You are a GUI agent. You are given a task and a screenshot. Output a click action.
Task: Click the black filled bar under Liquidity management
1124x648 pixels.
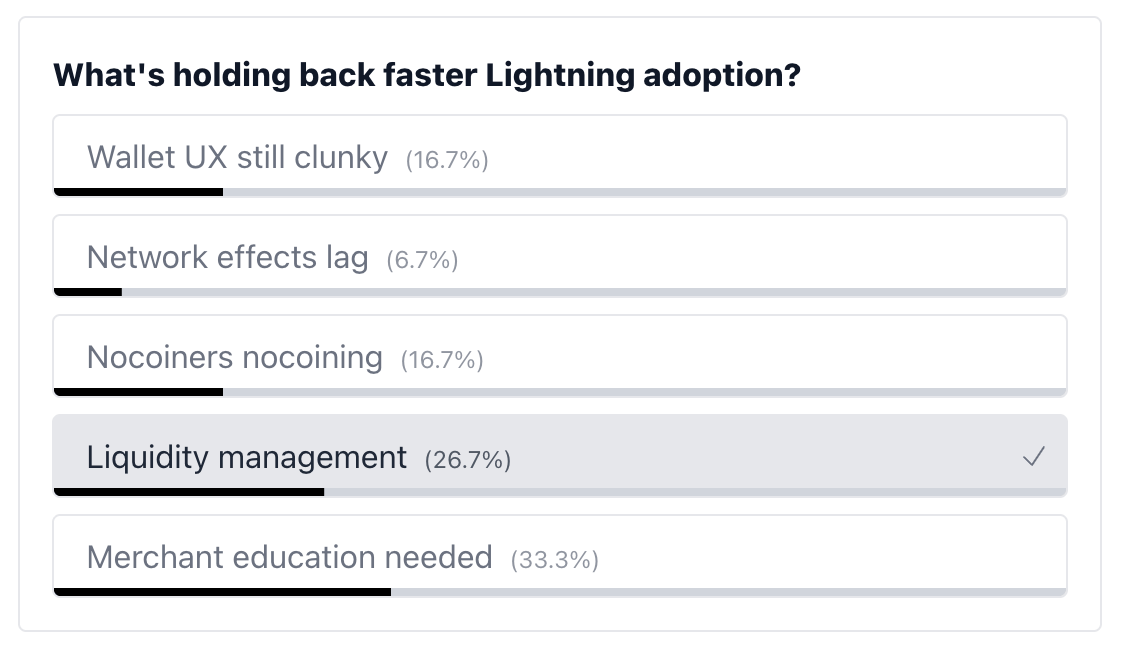(x=189, y=492)
